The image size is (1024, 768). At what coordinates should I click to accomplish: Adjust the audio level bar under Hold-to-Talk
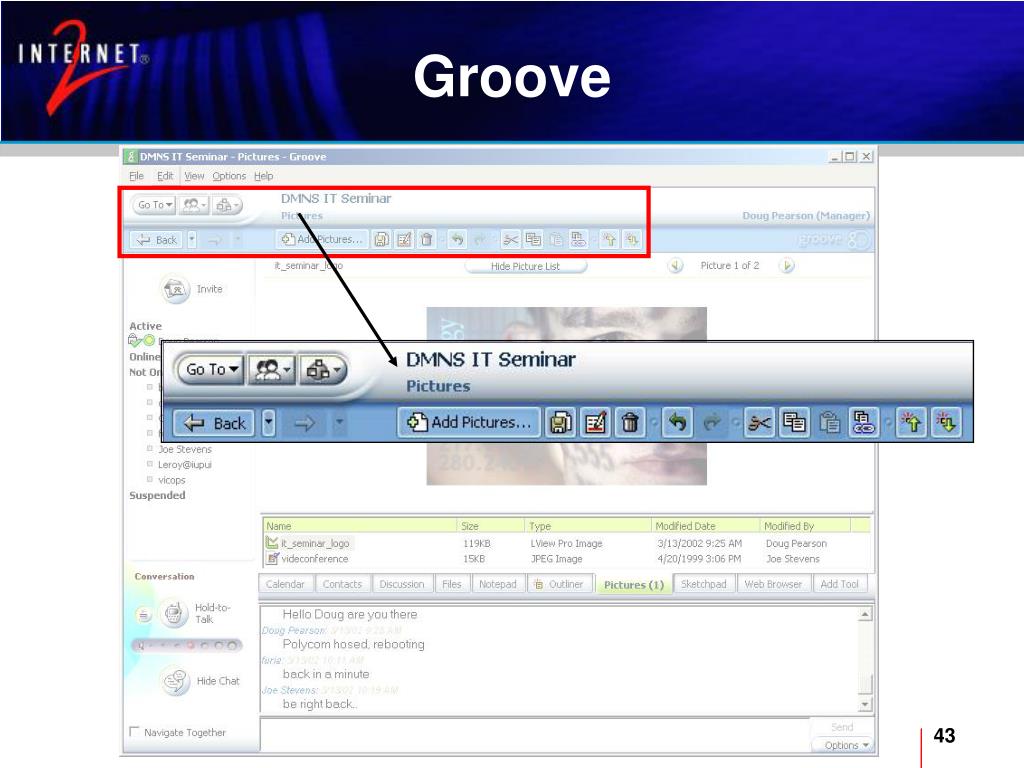[x=187, y=645]
